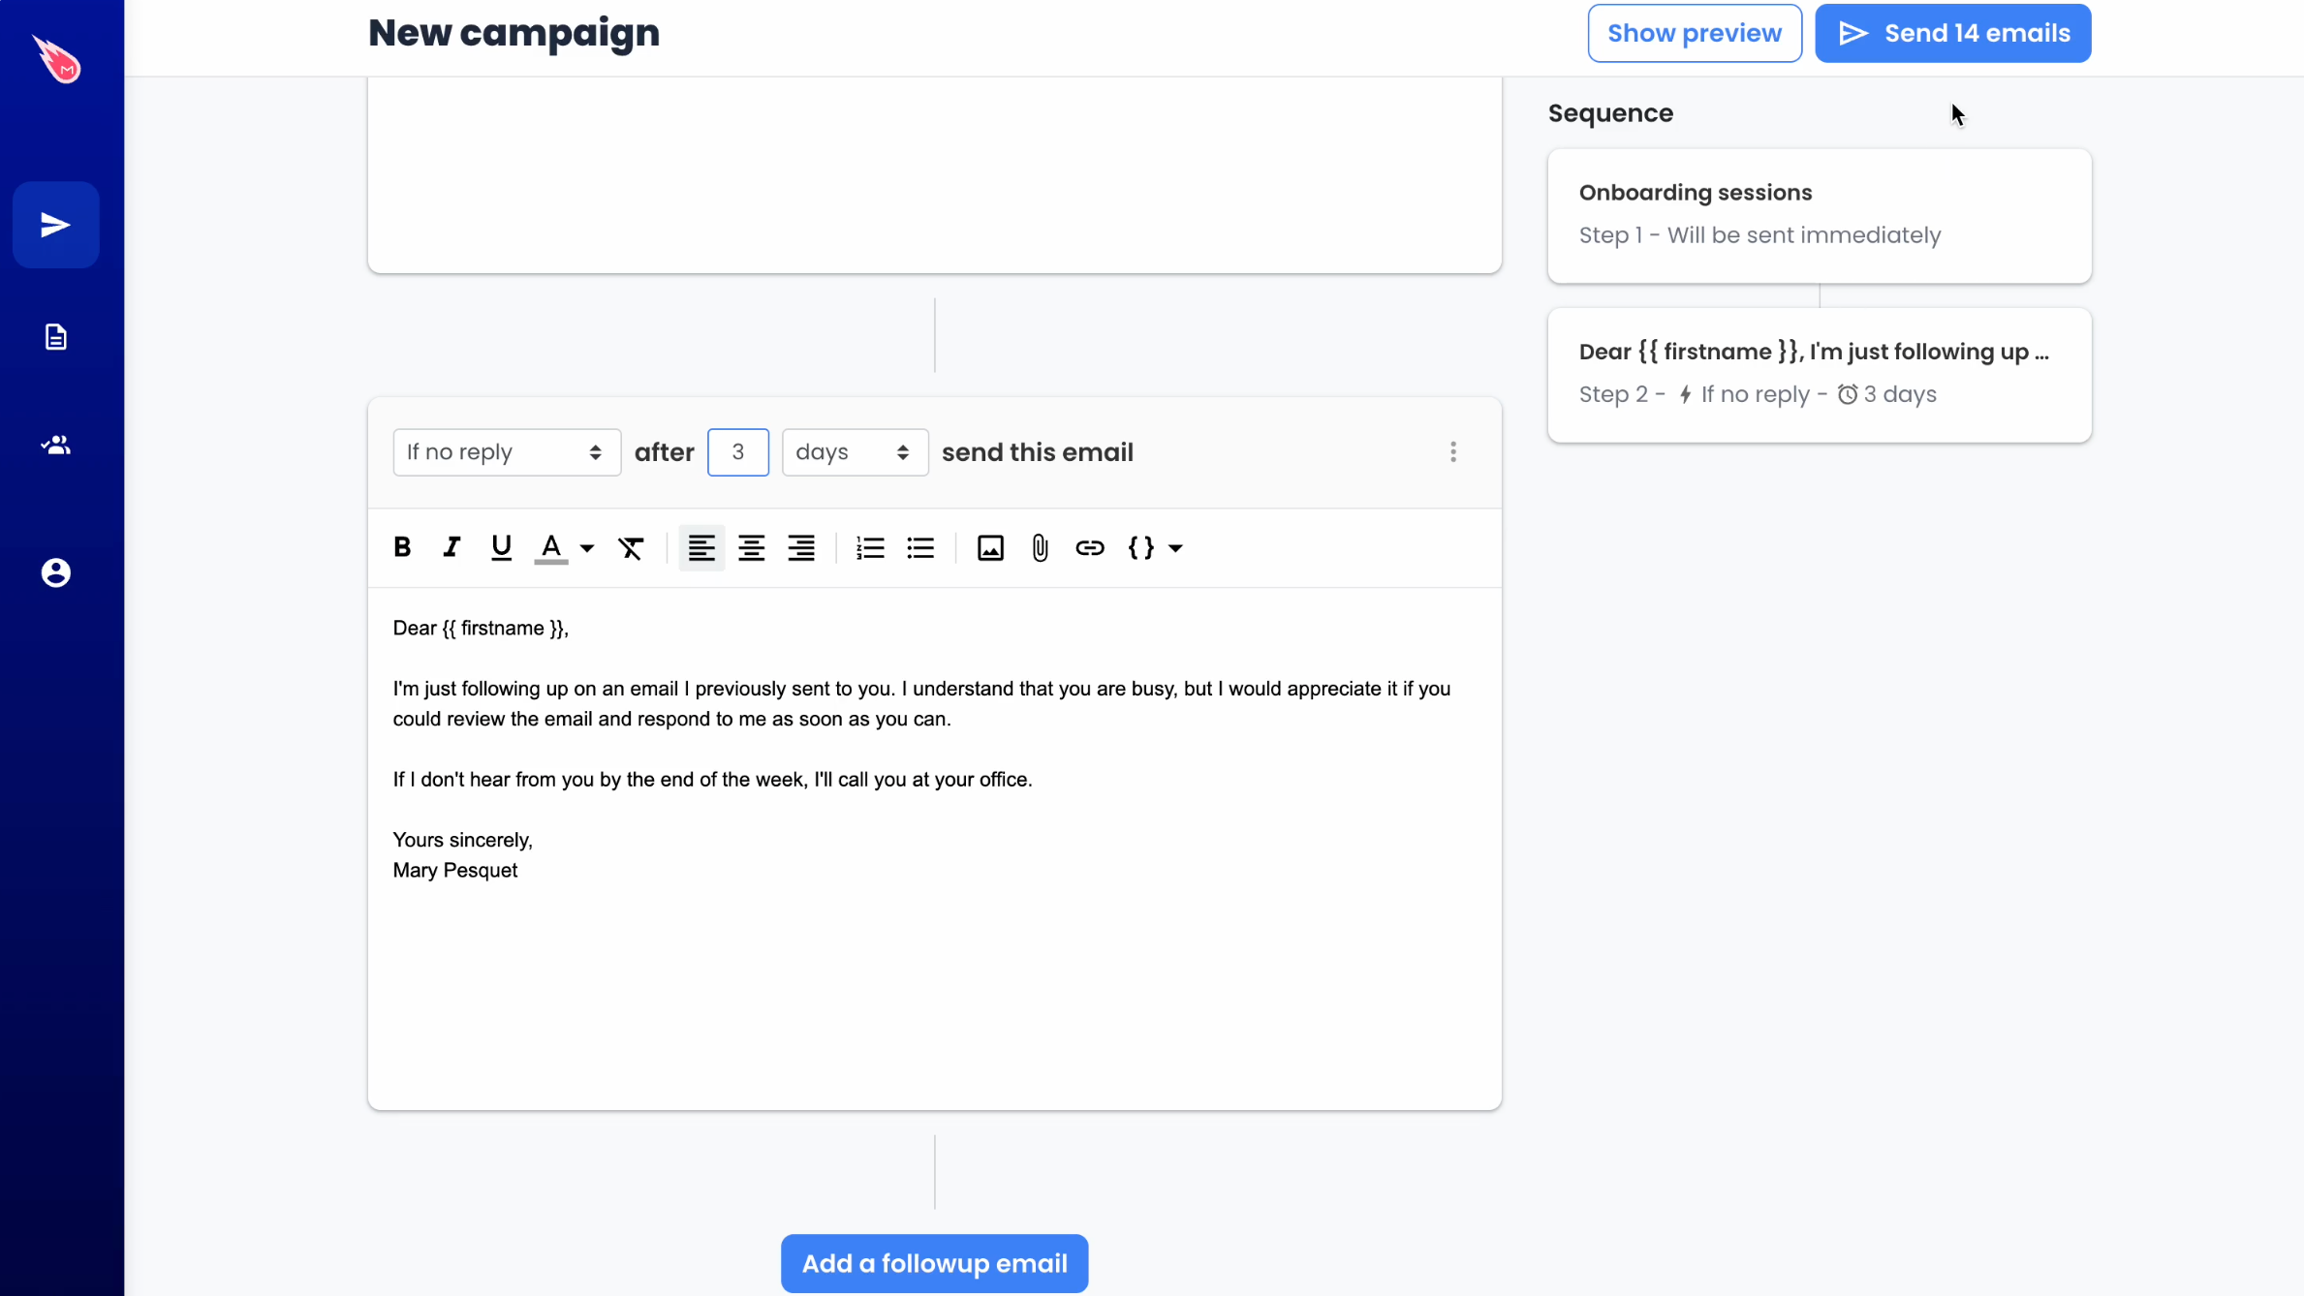Click the Strikethrough formatting icon
The height and width of the screenshot is (1296, 2304).
click(631, 548)
